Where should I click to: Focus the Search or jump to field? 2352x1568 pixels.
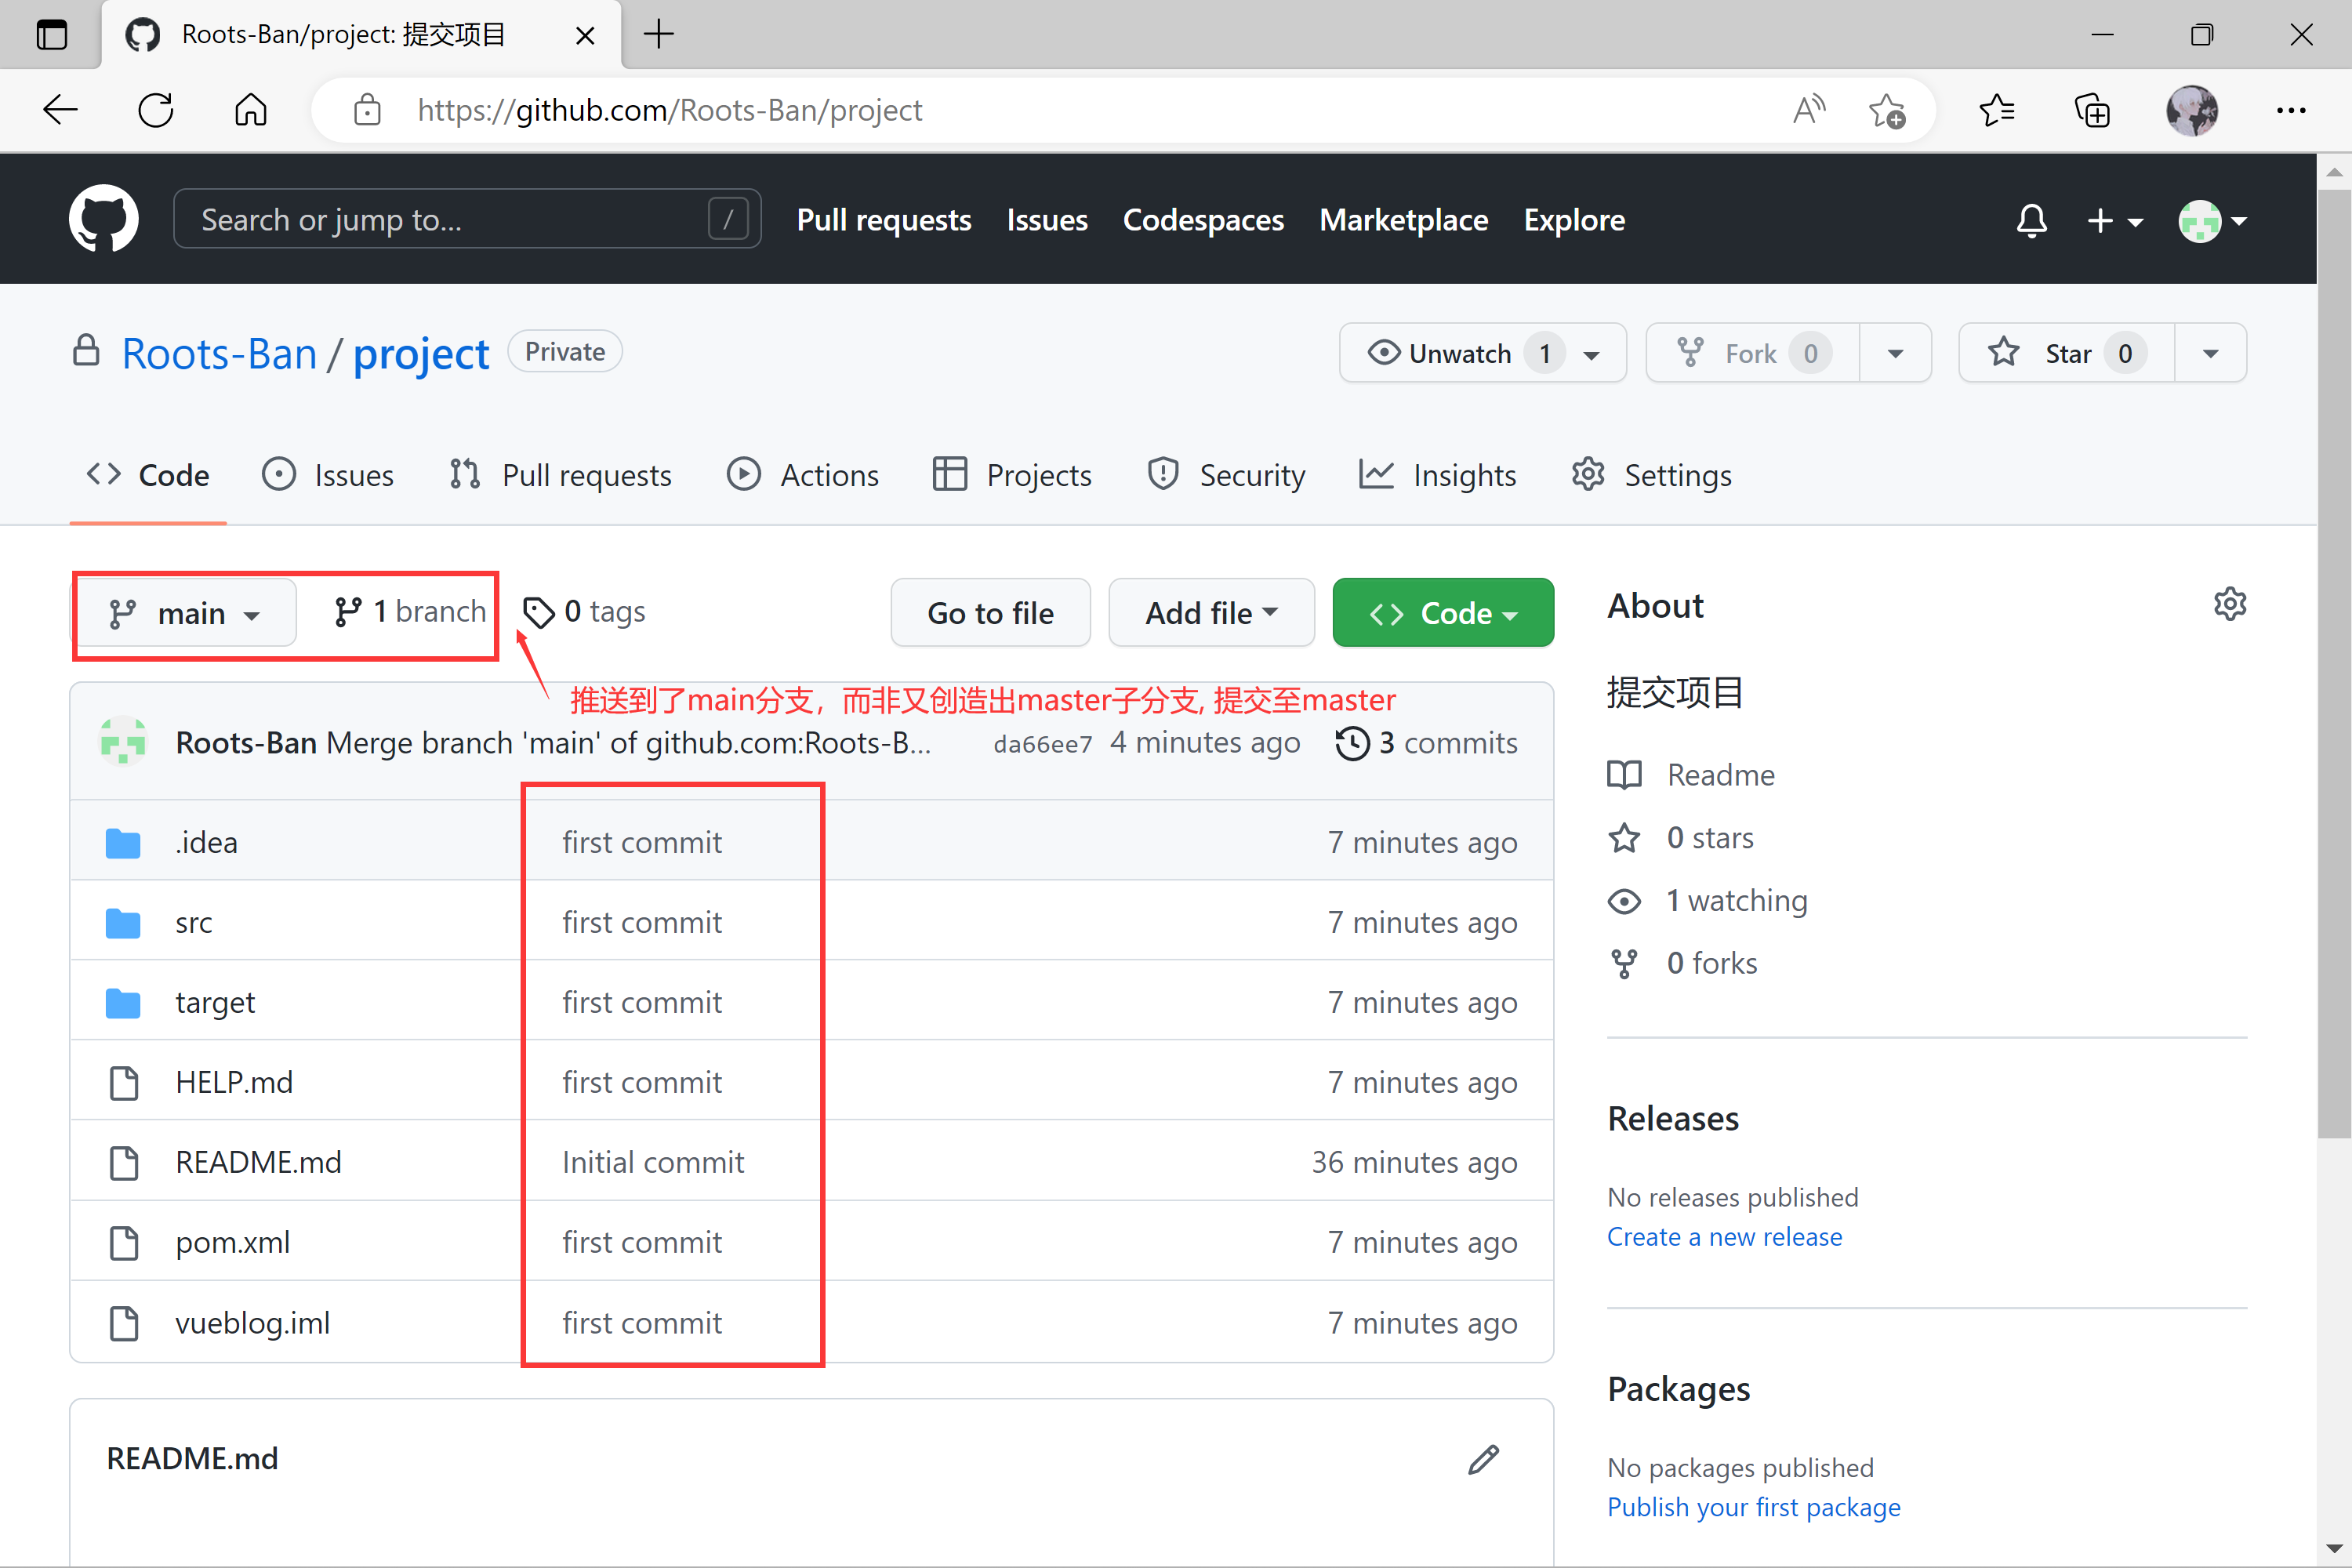coord(467,219)
